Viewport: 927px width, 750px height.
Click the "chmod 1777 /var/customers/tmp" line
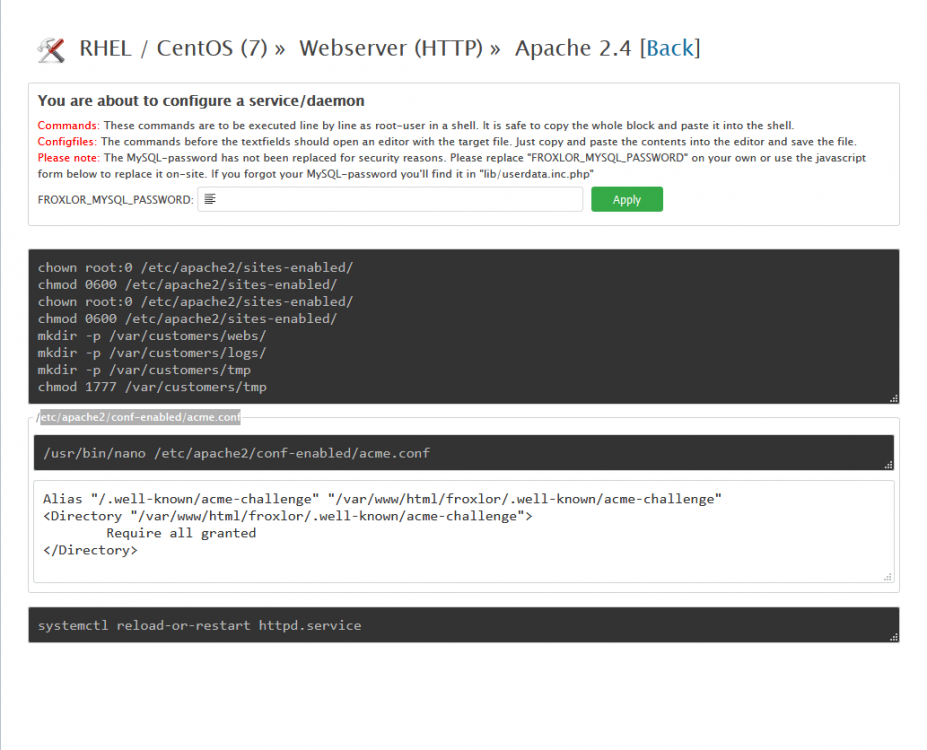(152, 387)
